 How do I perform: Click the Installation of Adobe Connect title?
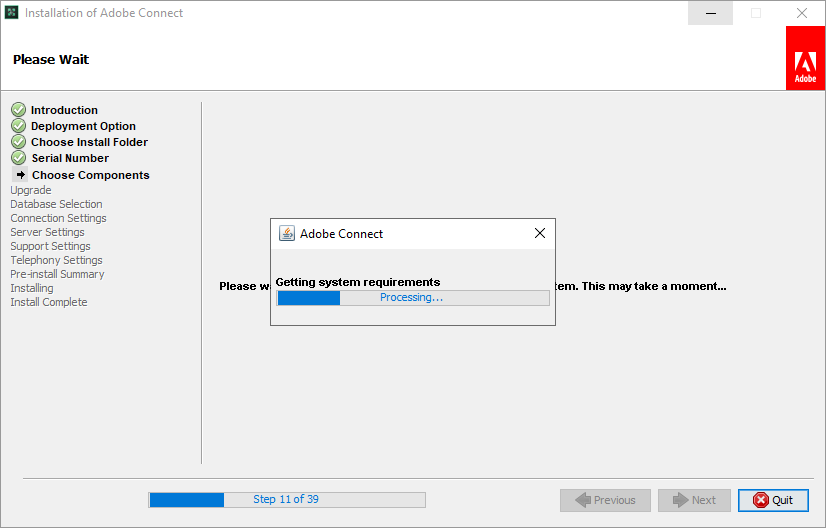[104, 13]
